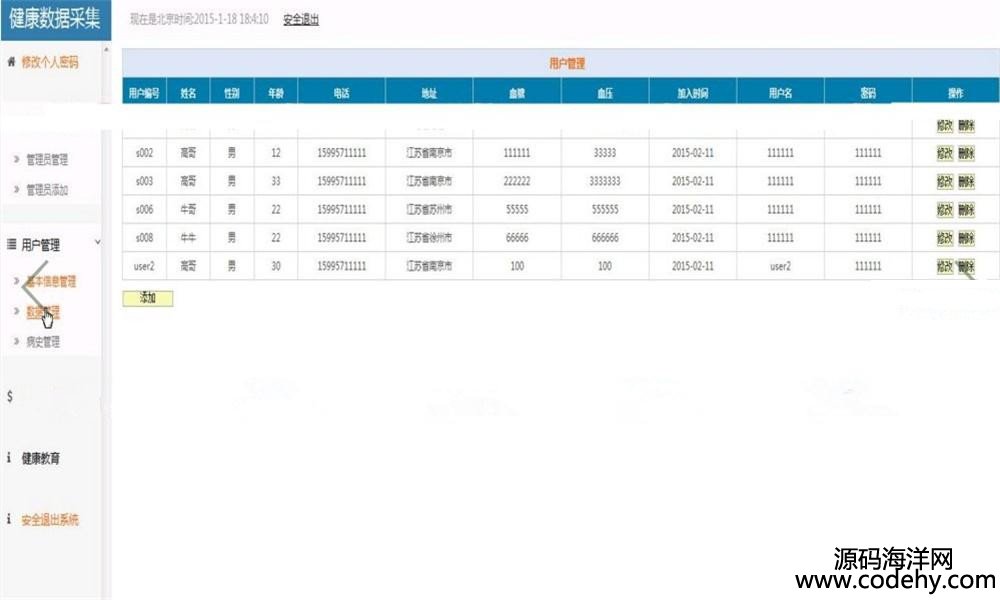The height and width of the screenshot is (600, 1000).
Task: Click the info icon beside 健康教育
Action: (x=9, y=458)
